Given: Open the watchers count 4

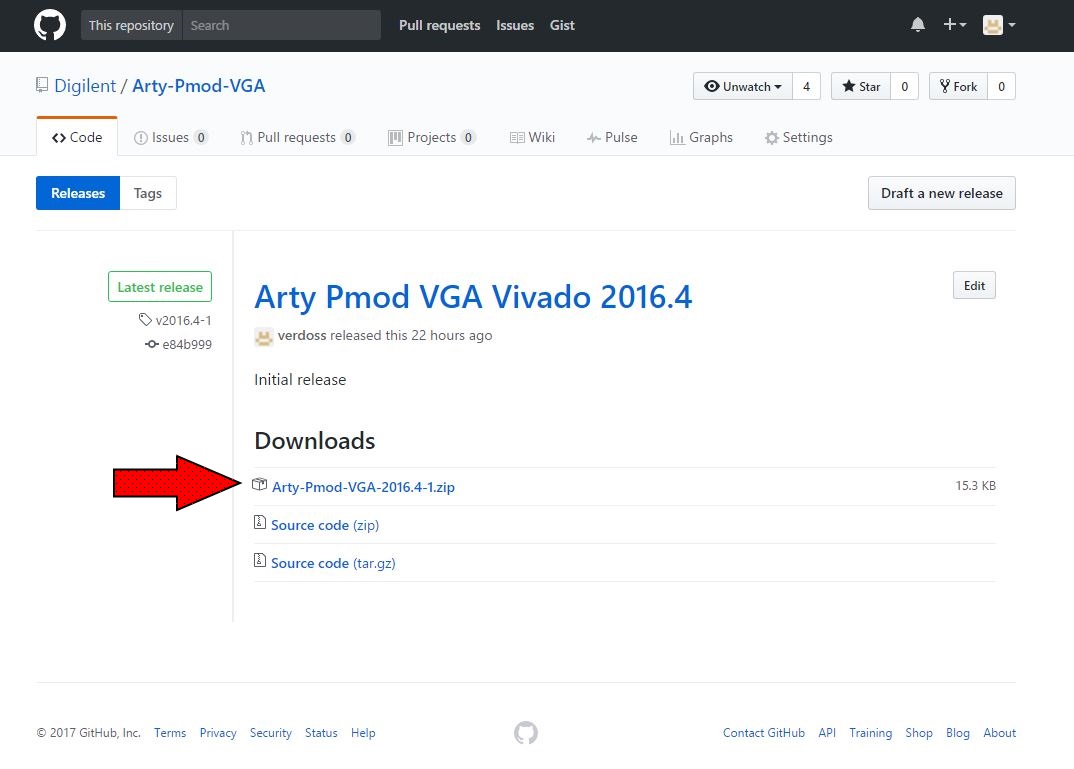Looking at the screenshot, I should (x=806, y=86).
